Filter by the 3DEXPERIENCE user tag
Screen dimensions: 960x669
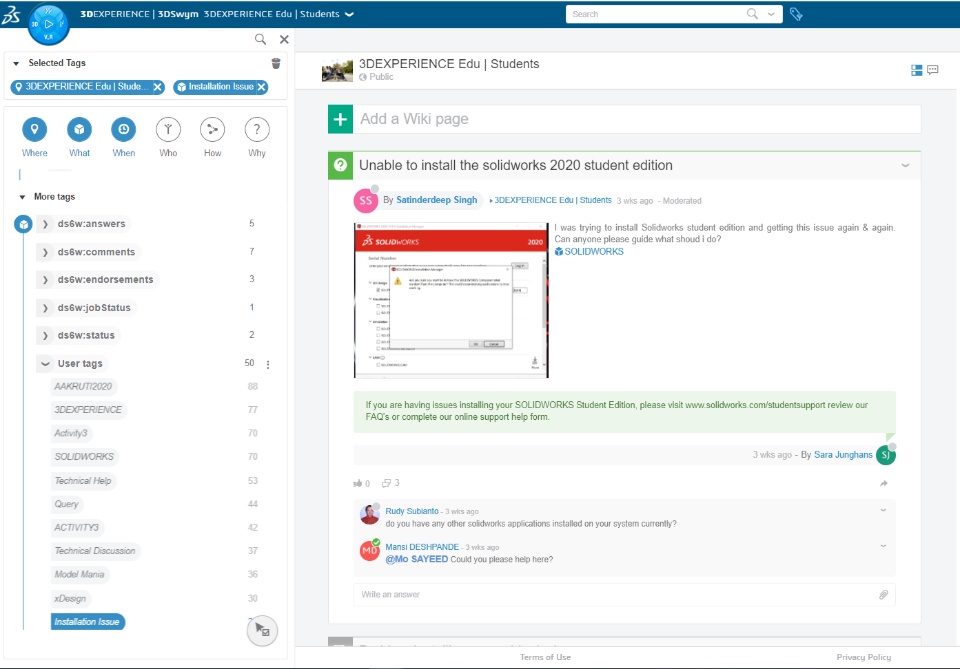point(88,409)
